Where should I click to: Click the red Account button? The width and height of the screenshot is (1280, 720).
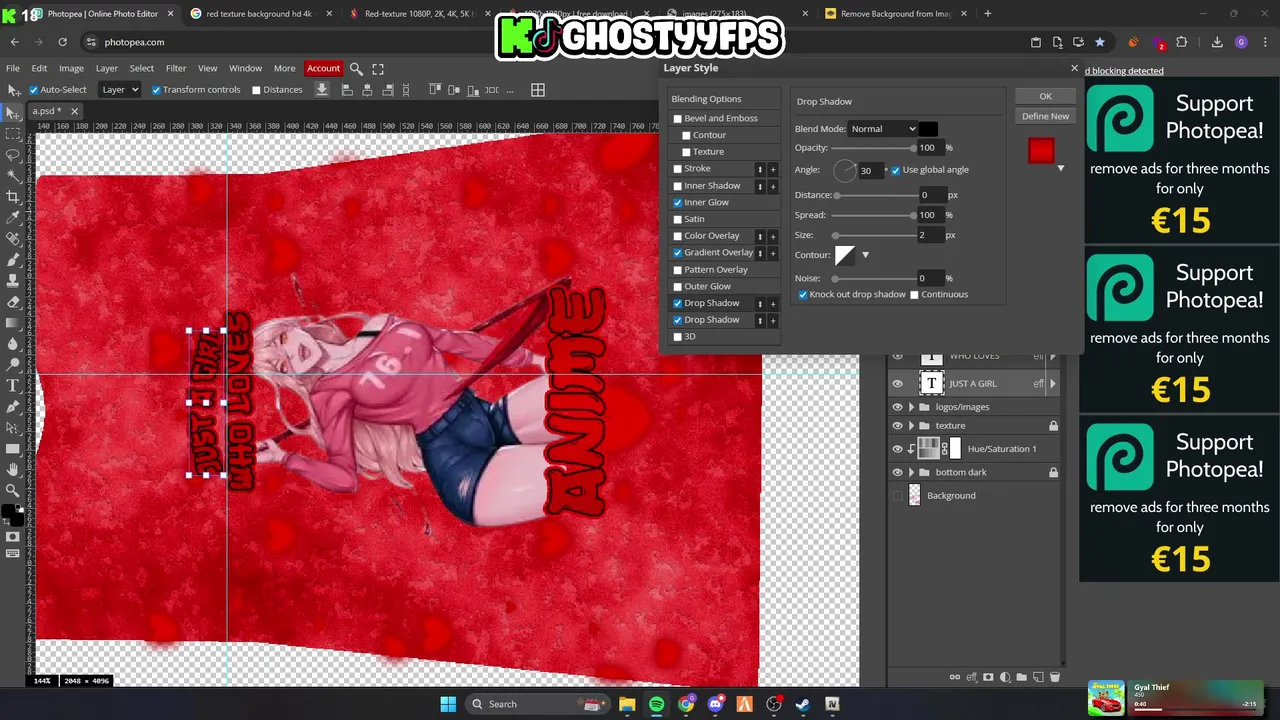(323, 69)
